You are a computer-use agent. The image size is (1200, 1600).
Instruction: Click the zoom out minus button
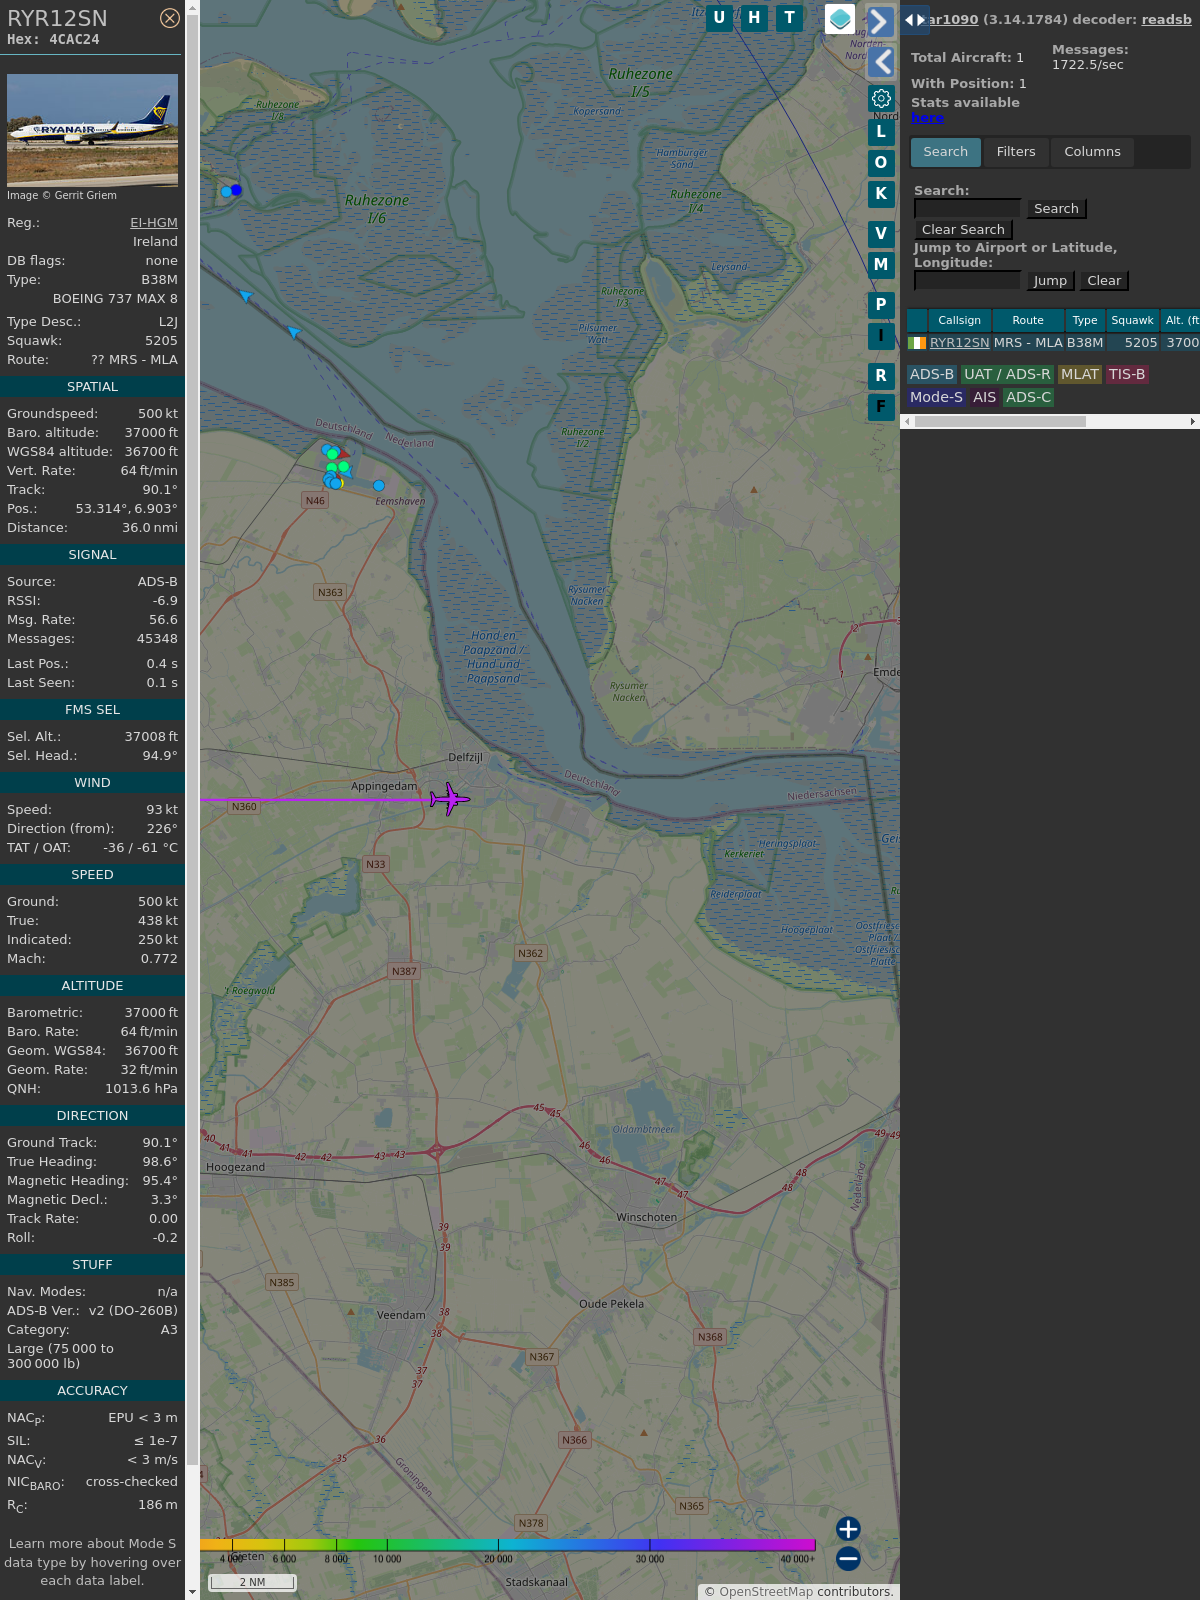(x=848, y=1558)
